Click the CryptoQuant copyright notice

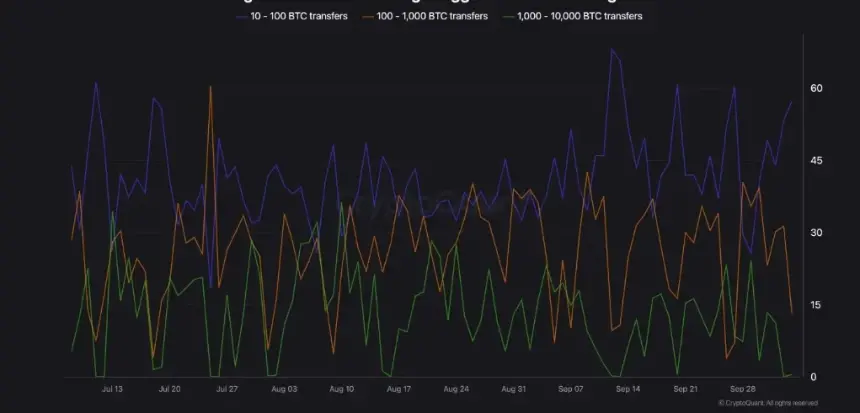[768, 403]
